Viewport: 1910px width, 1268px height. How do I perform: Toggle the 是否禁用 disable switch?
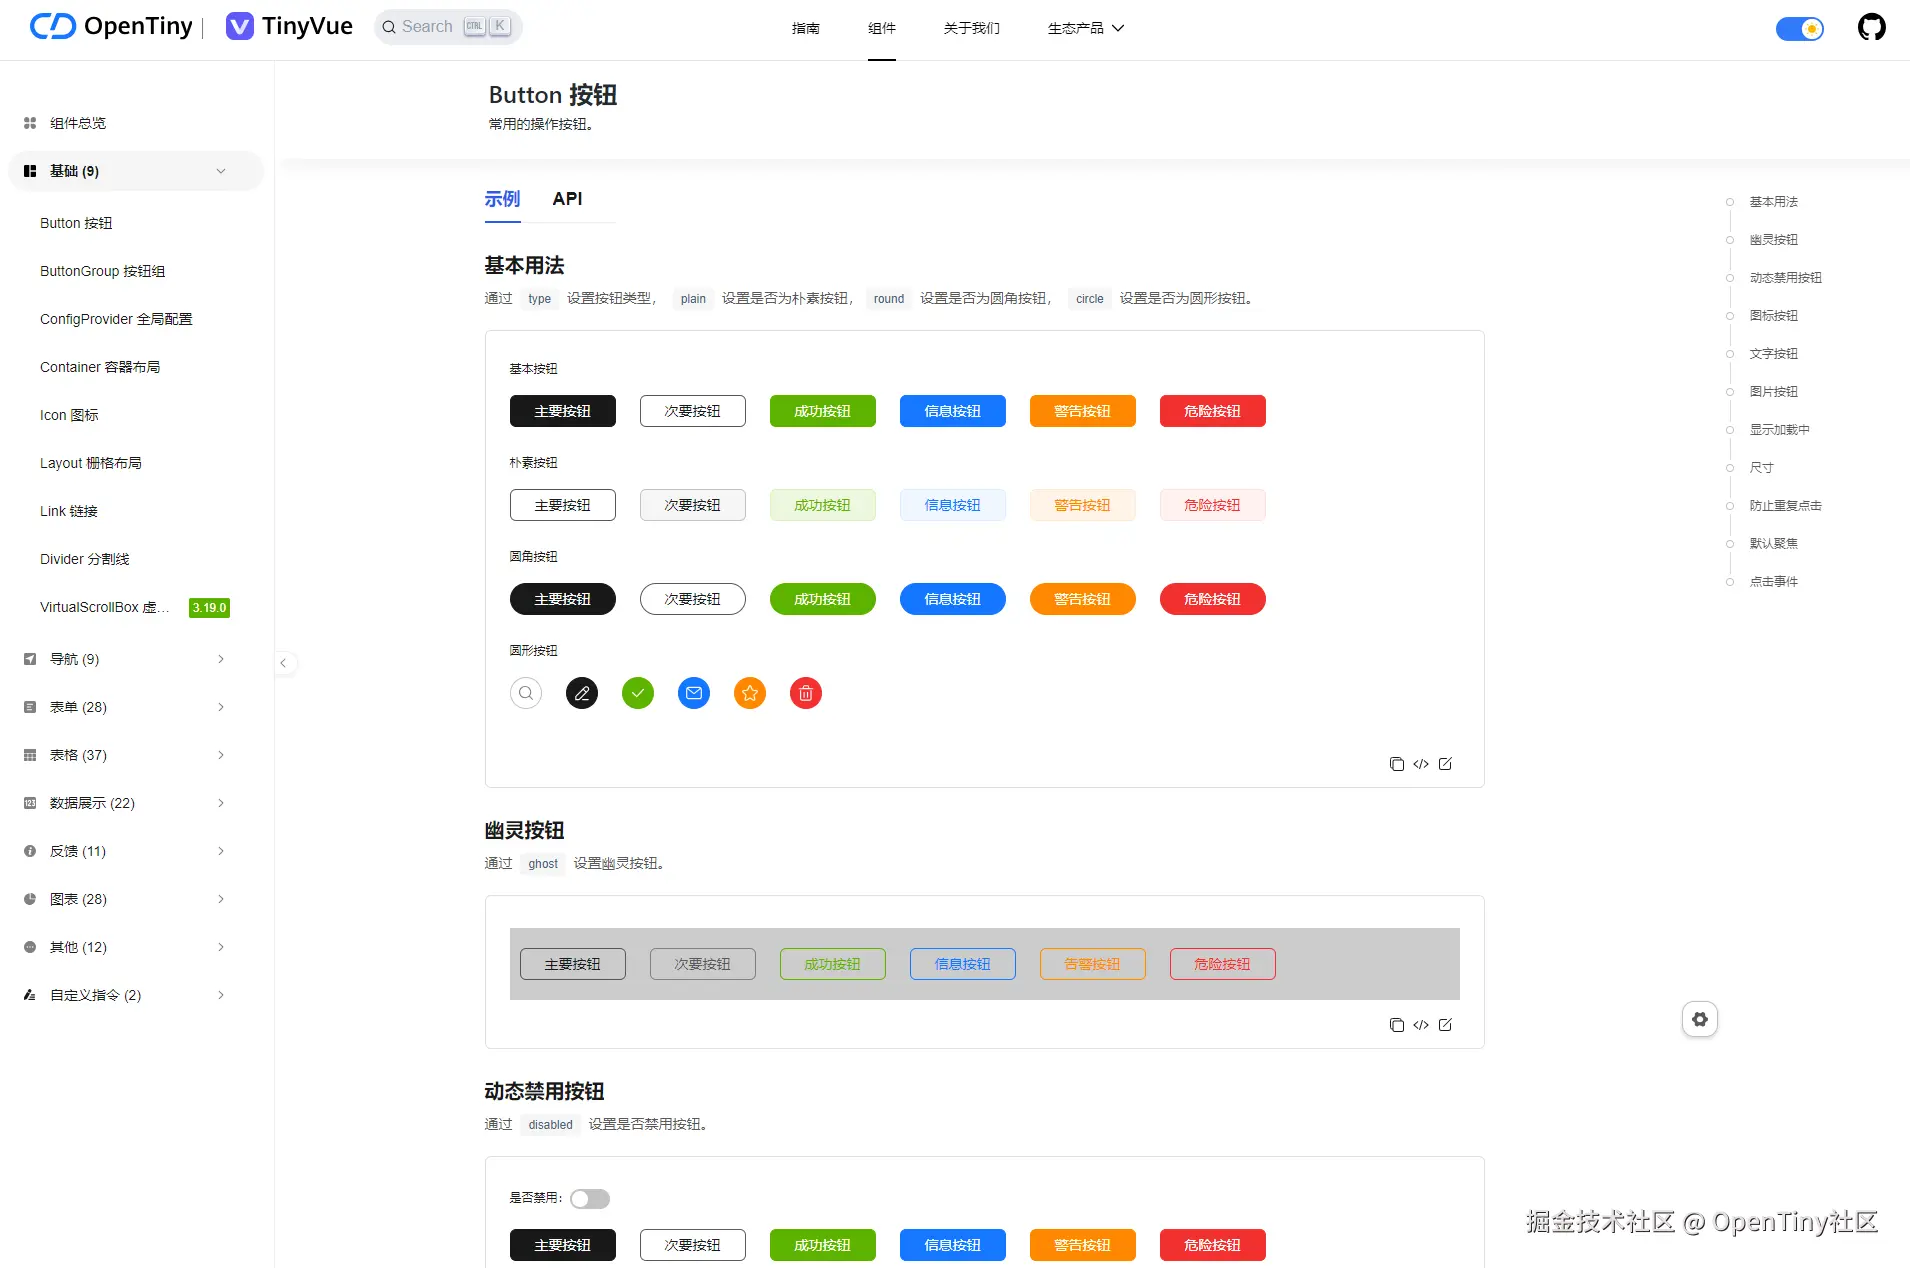point(590,1198)
